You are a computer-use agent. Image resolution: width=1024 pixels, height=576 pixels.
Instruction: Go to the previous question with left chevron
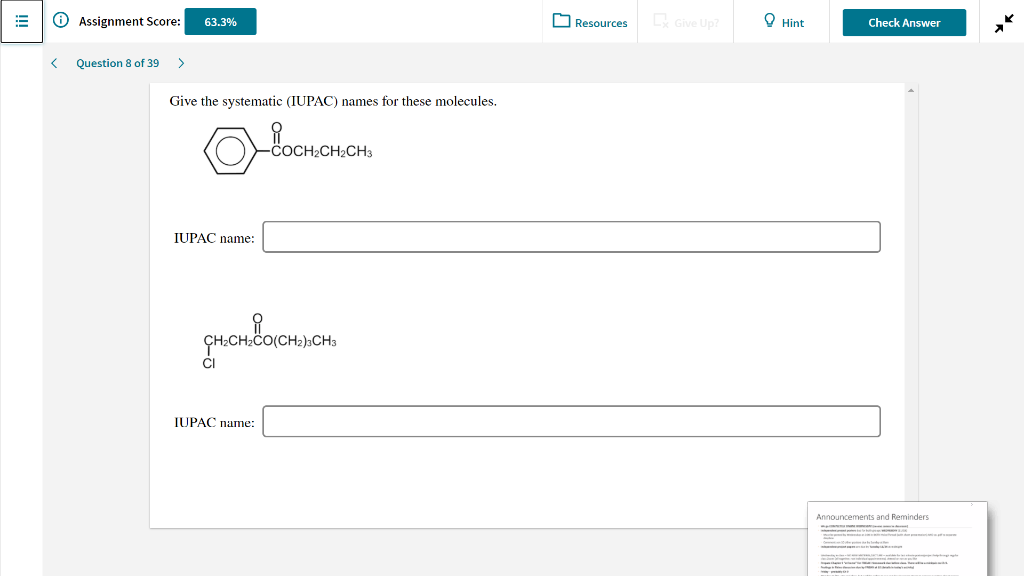click(54, 62)
